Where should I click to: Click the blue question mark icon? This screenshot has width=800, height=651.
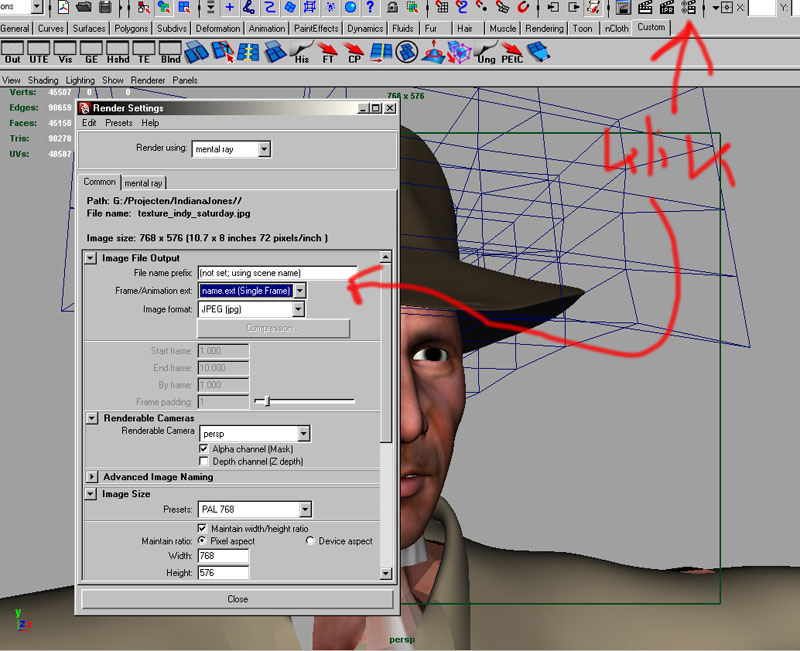pos(370,7)
